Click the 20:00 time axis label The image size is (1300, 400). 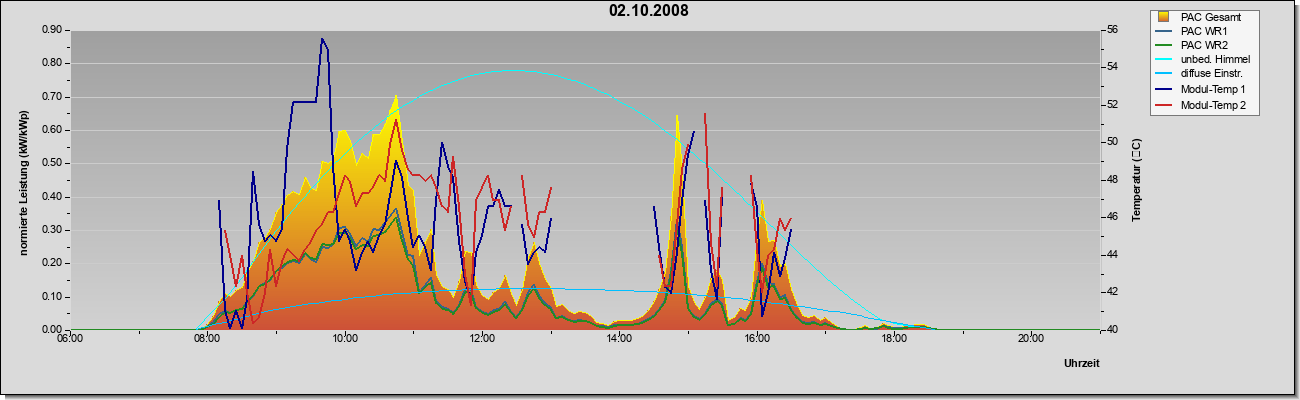click(x=1031, y=339)
